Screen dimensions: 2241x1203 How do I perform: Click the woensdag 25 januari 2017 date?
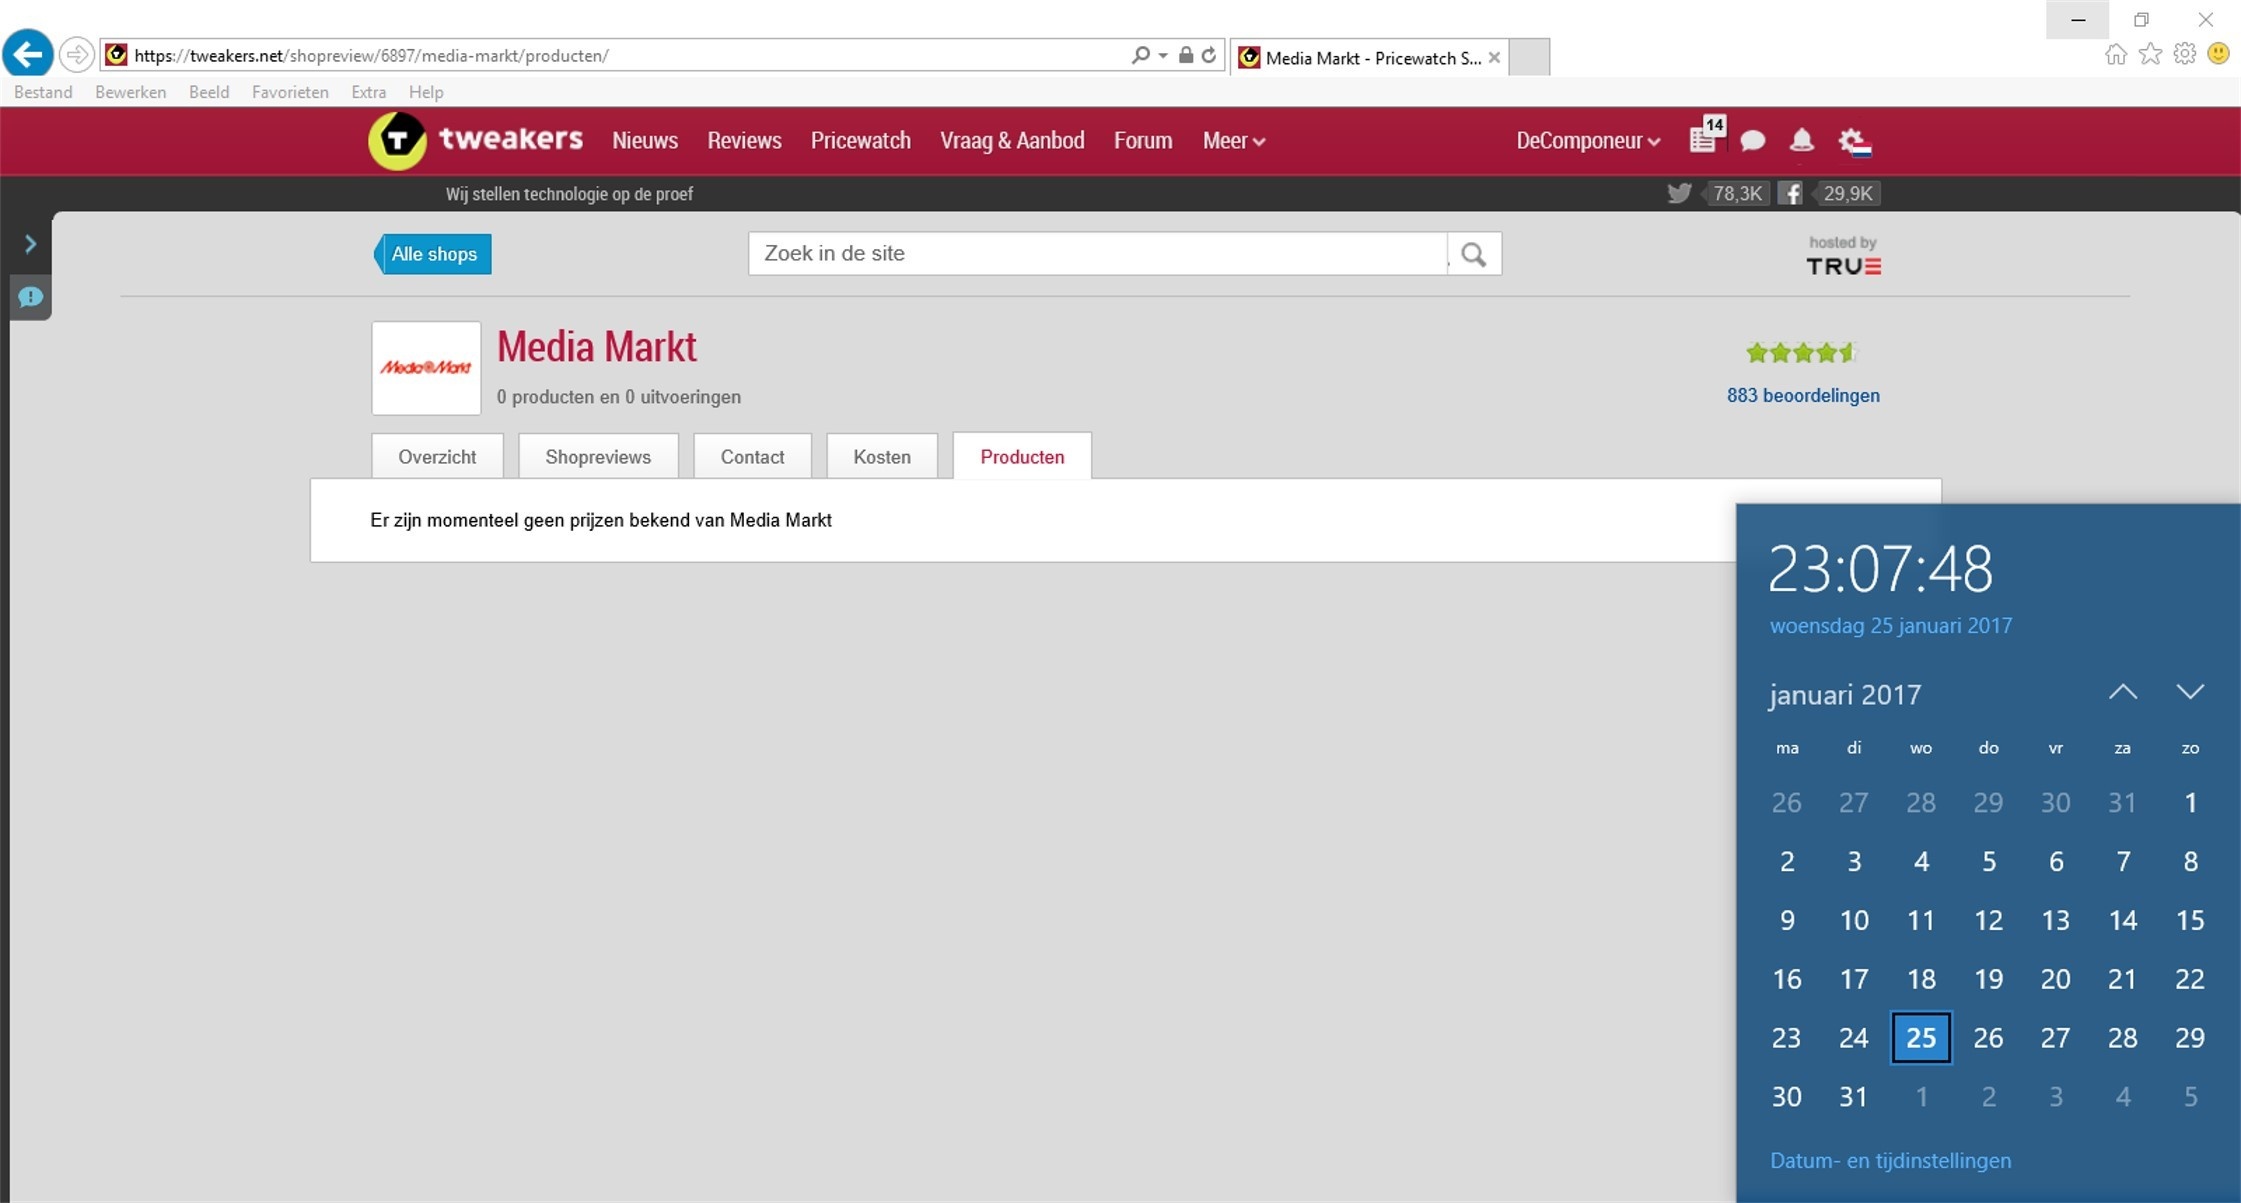(1890, 626)
